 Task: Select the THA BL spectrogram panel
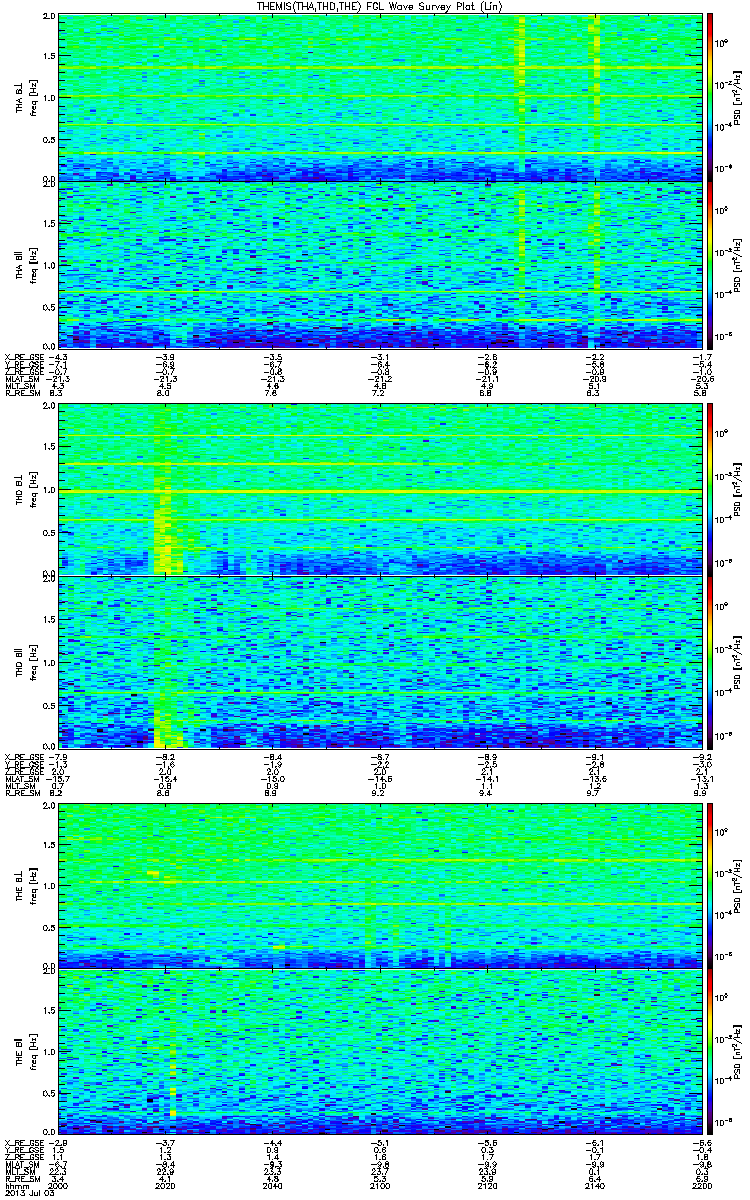pyautogui.click(x=381, y=97)
